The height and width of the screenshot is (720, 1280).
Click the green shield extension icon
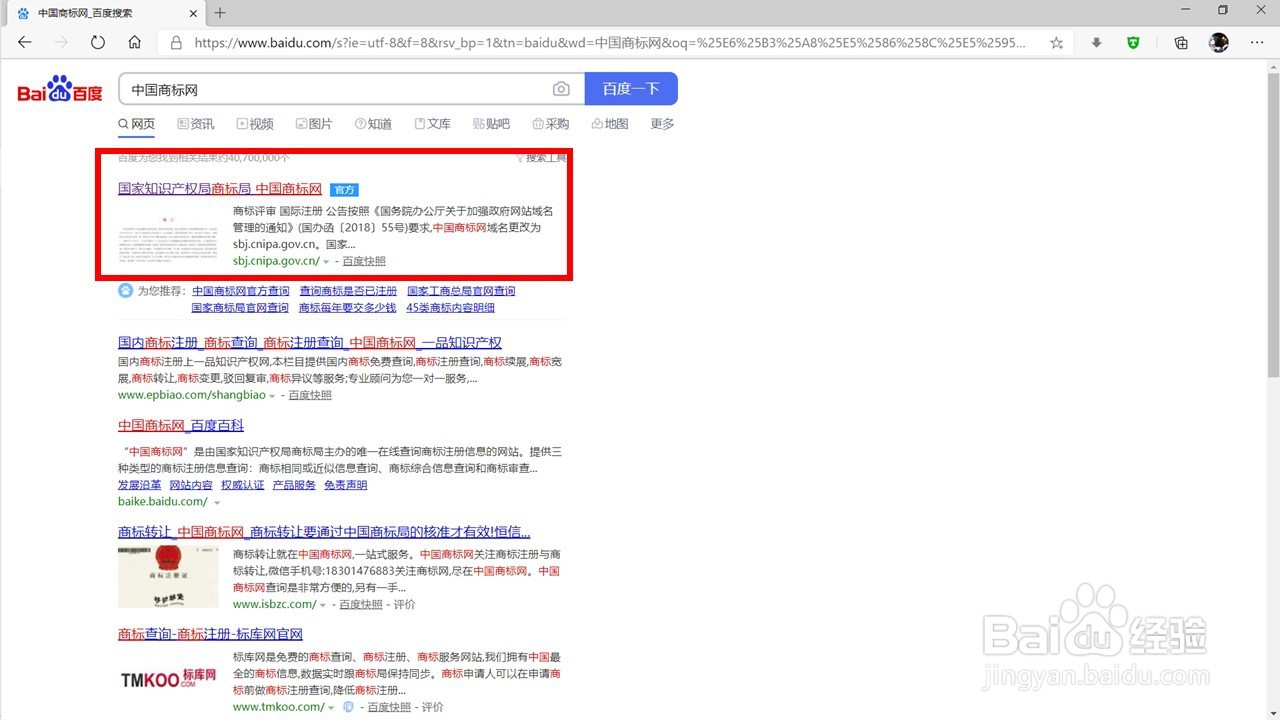1133,43
